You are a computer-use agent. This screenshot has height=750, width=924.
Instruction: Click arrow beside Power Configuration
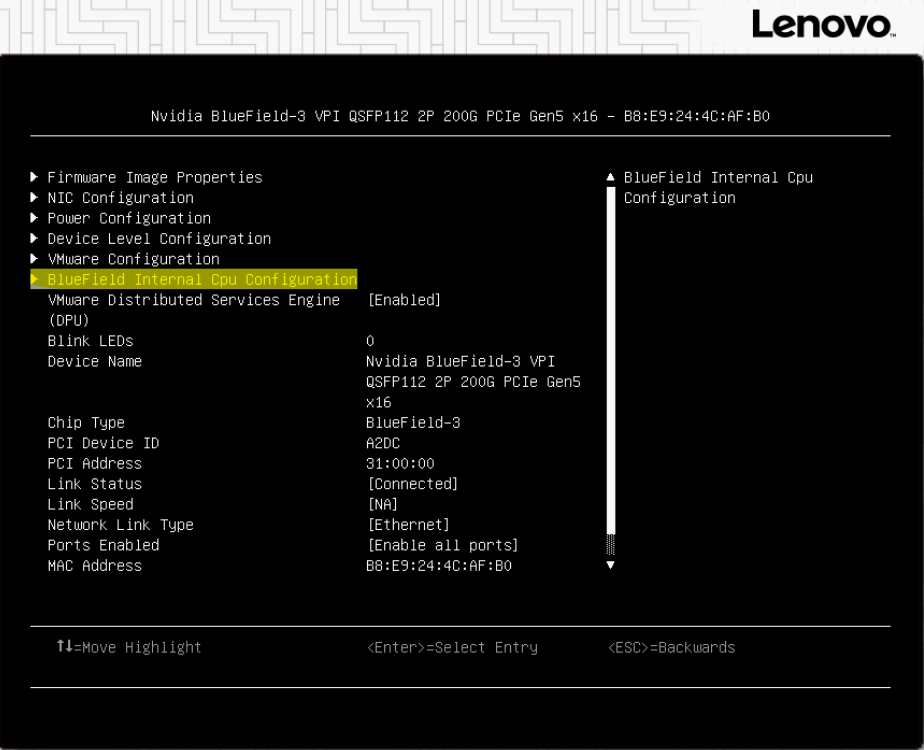point(34,218)
